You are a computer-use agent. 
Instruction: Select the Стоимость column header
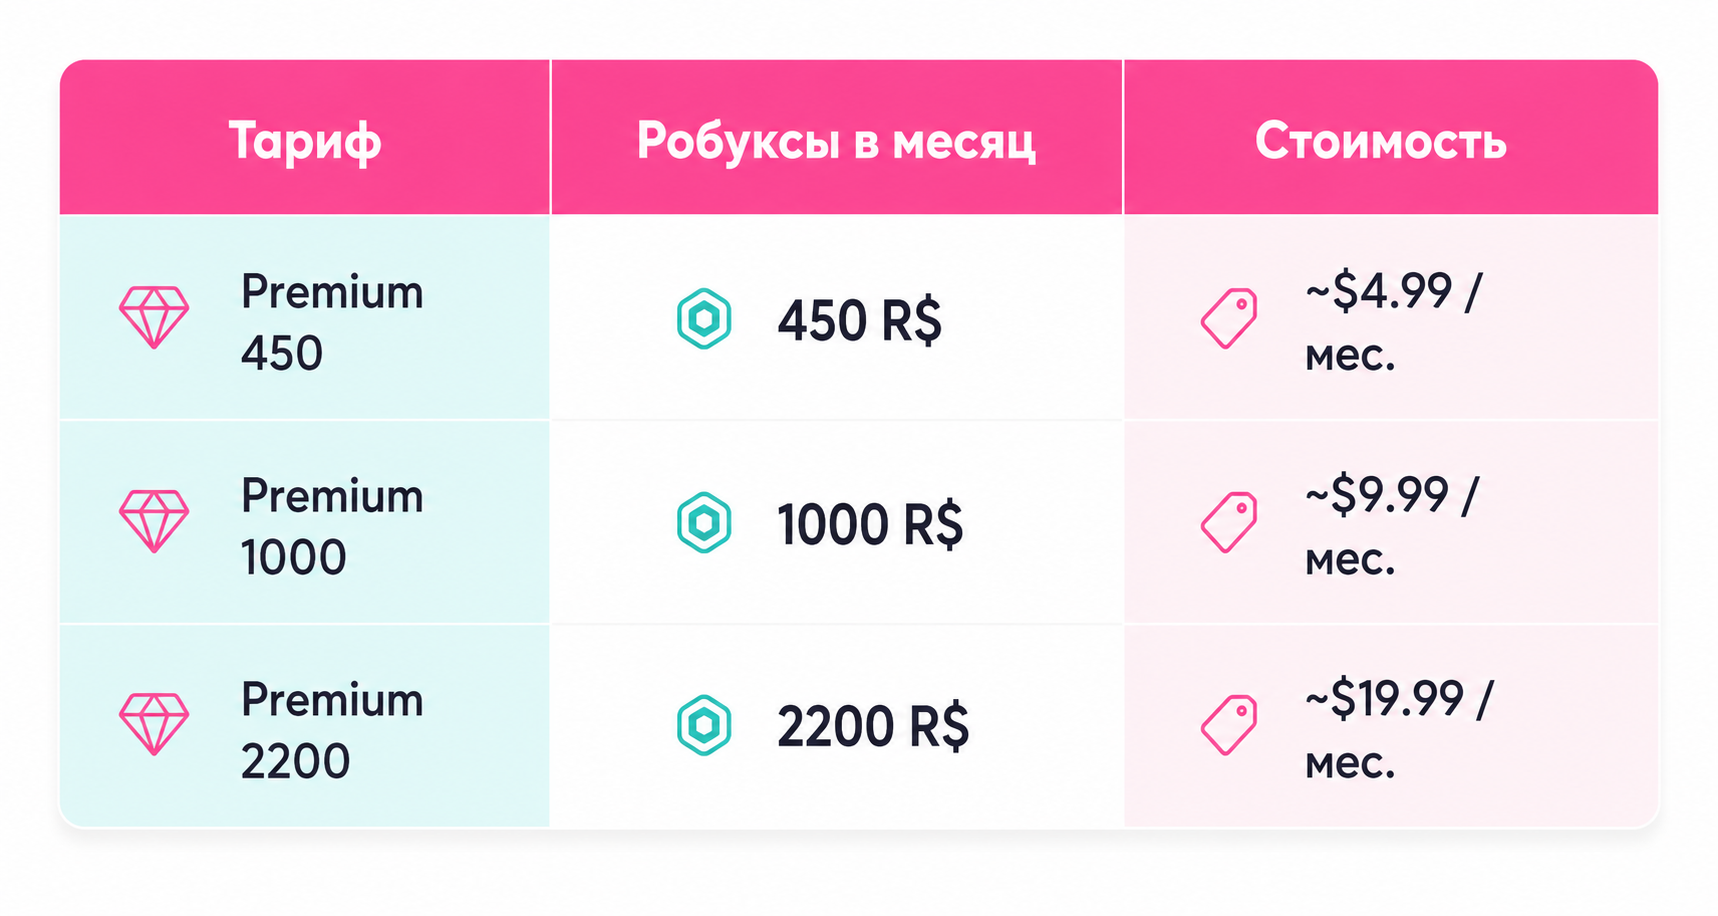pos(1391,138)
